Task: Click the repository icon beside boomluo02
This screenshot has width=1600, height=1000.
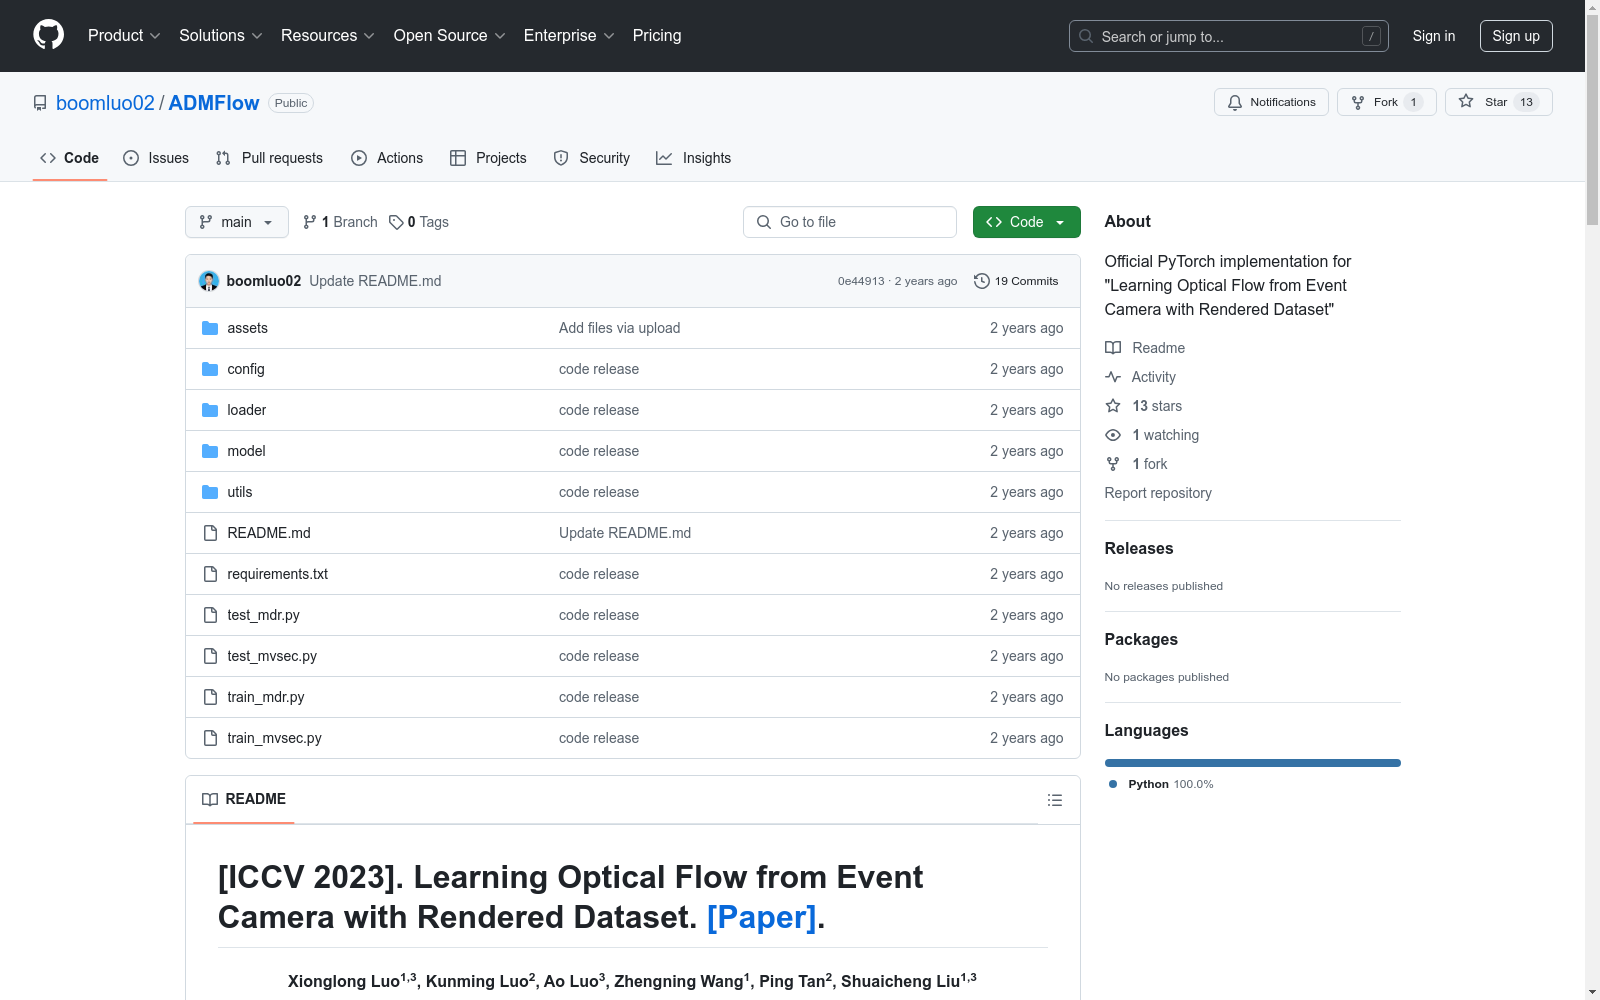Action: (40, 103)
